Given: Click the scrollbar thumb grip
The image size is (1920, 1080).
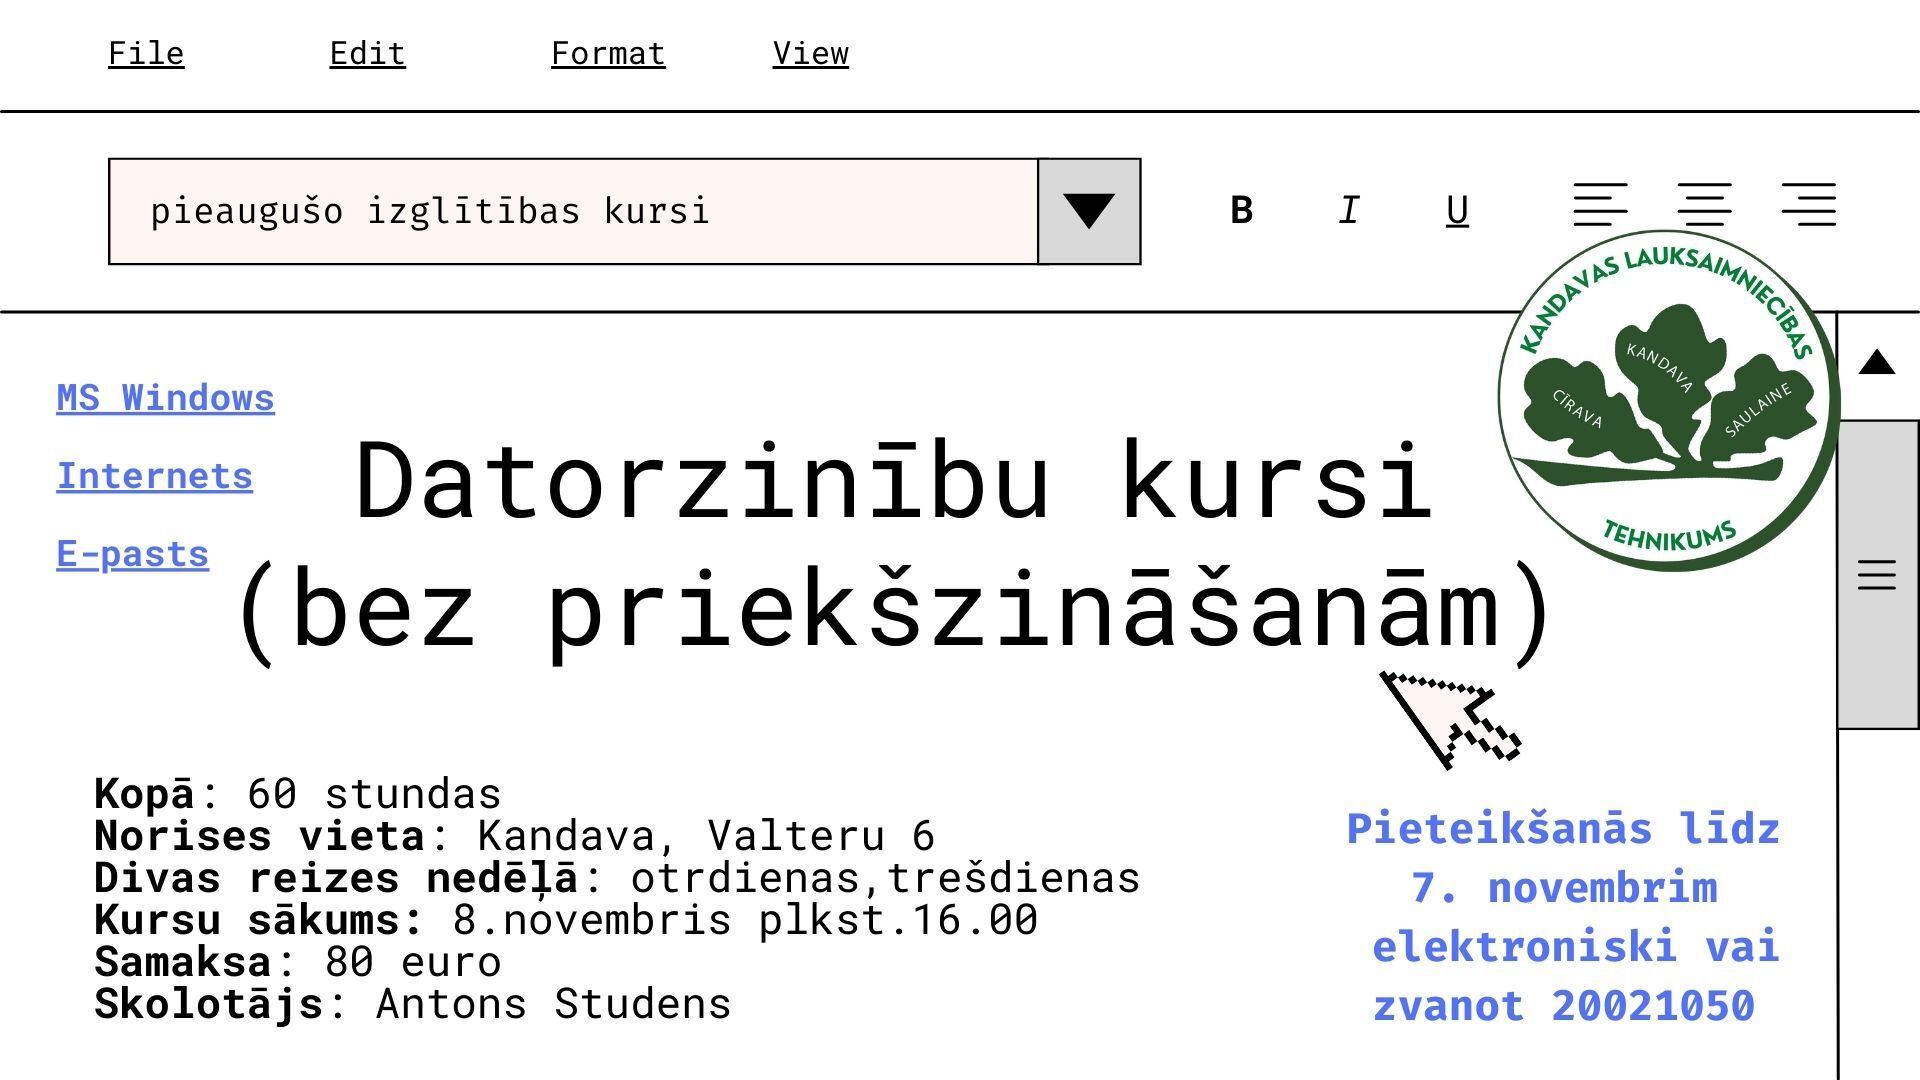Looking at the screenshot, I should [x=1877, y=575].
